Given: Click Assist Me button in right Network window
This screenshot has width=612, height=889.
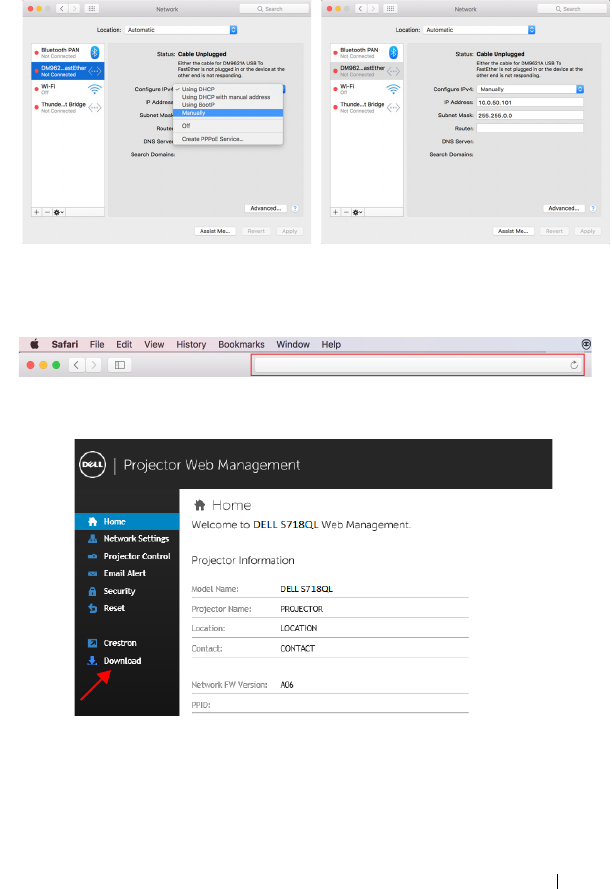Looking at the screenshot, I should pyautogui.click(x=513, y=231).
